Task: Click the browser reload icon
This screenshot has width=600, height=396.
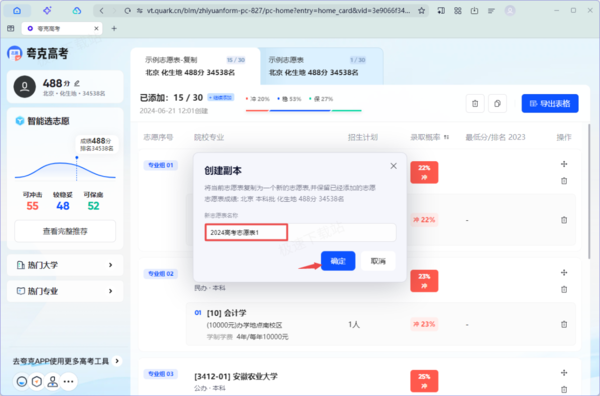Action: tap(127, 11)
